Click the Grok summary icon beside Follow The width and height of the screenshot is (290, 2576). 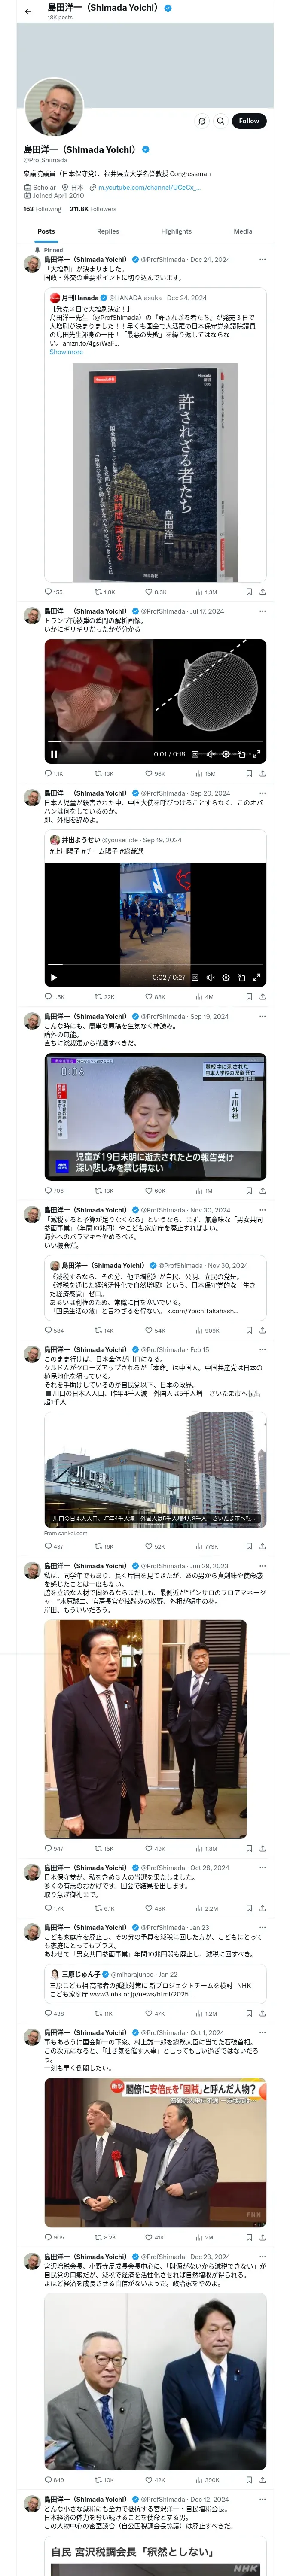pos(201,120)
